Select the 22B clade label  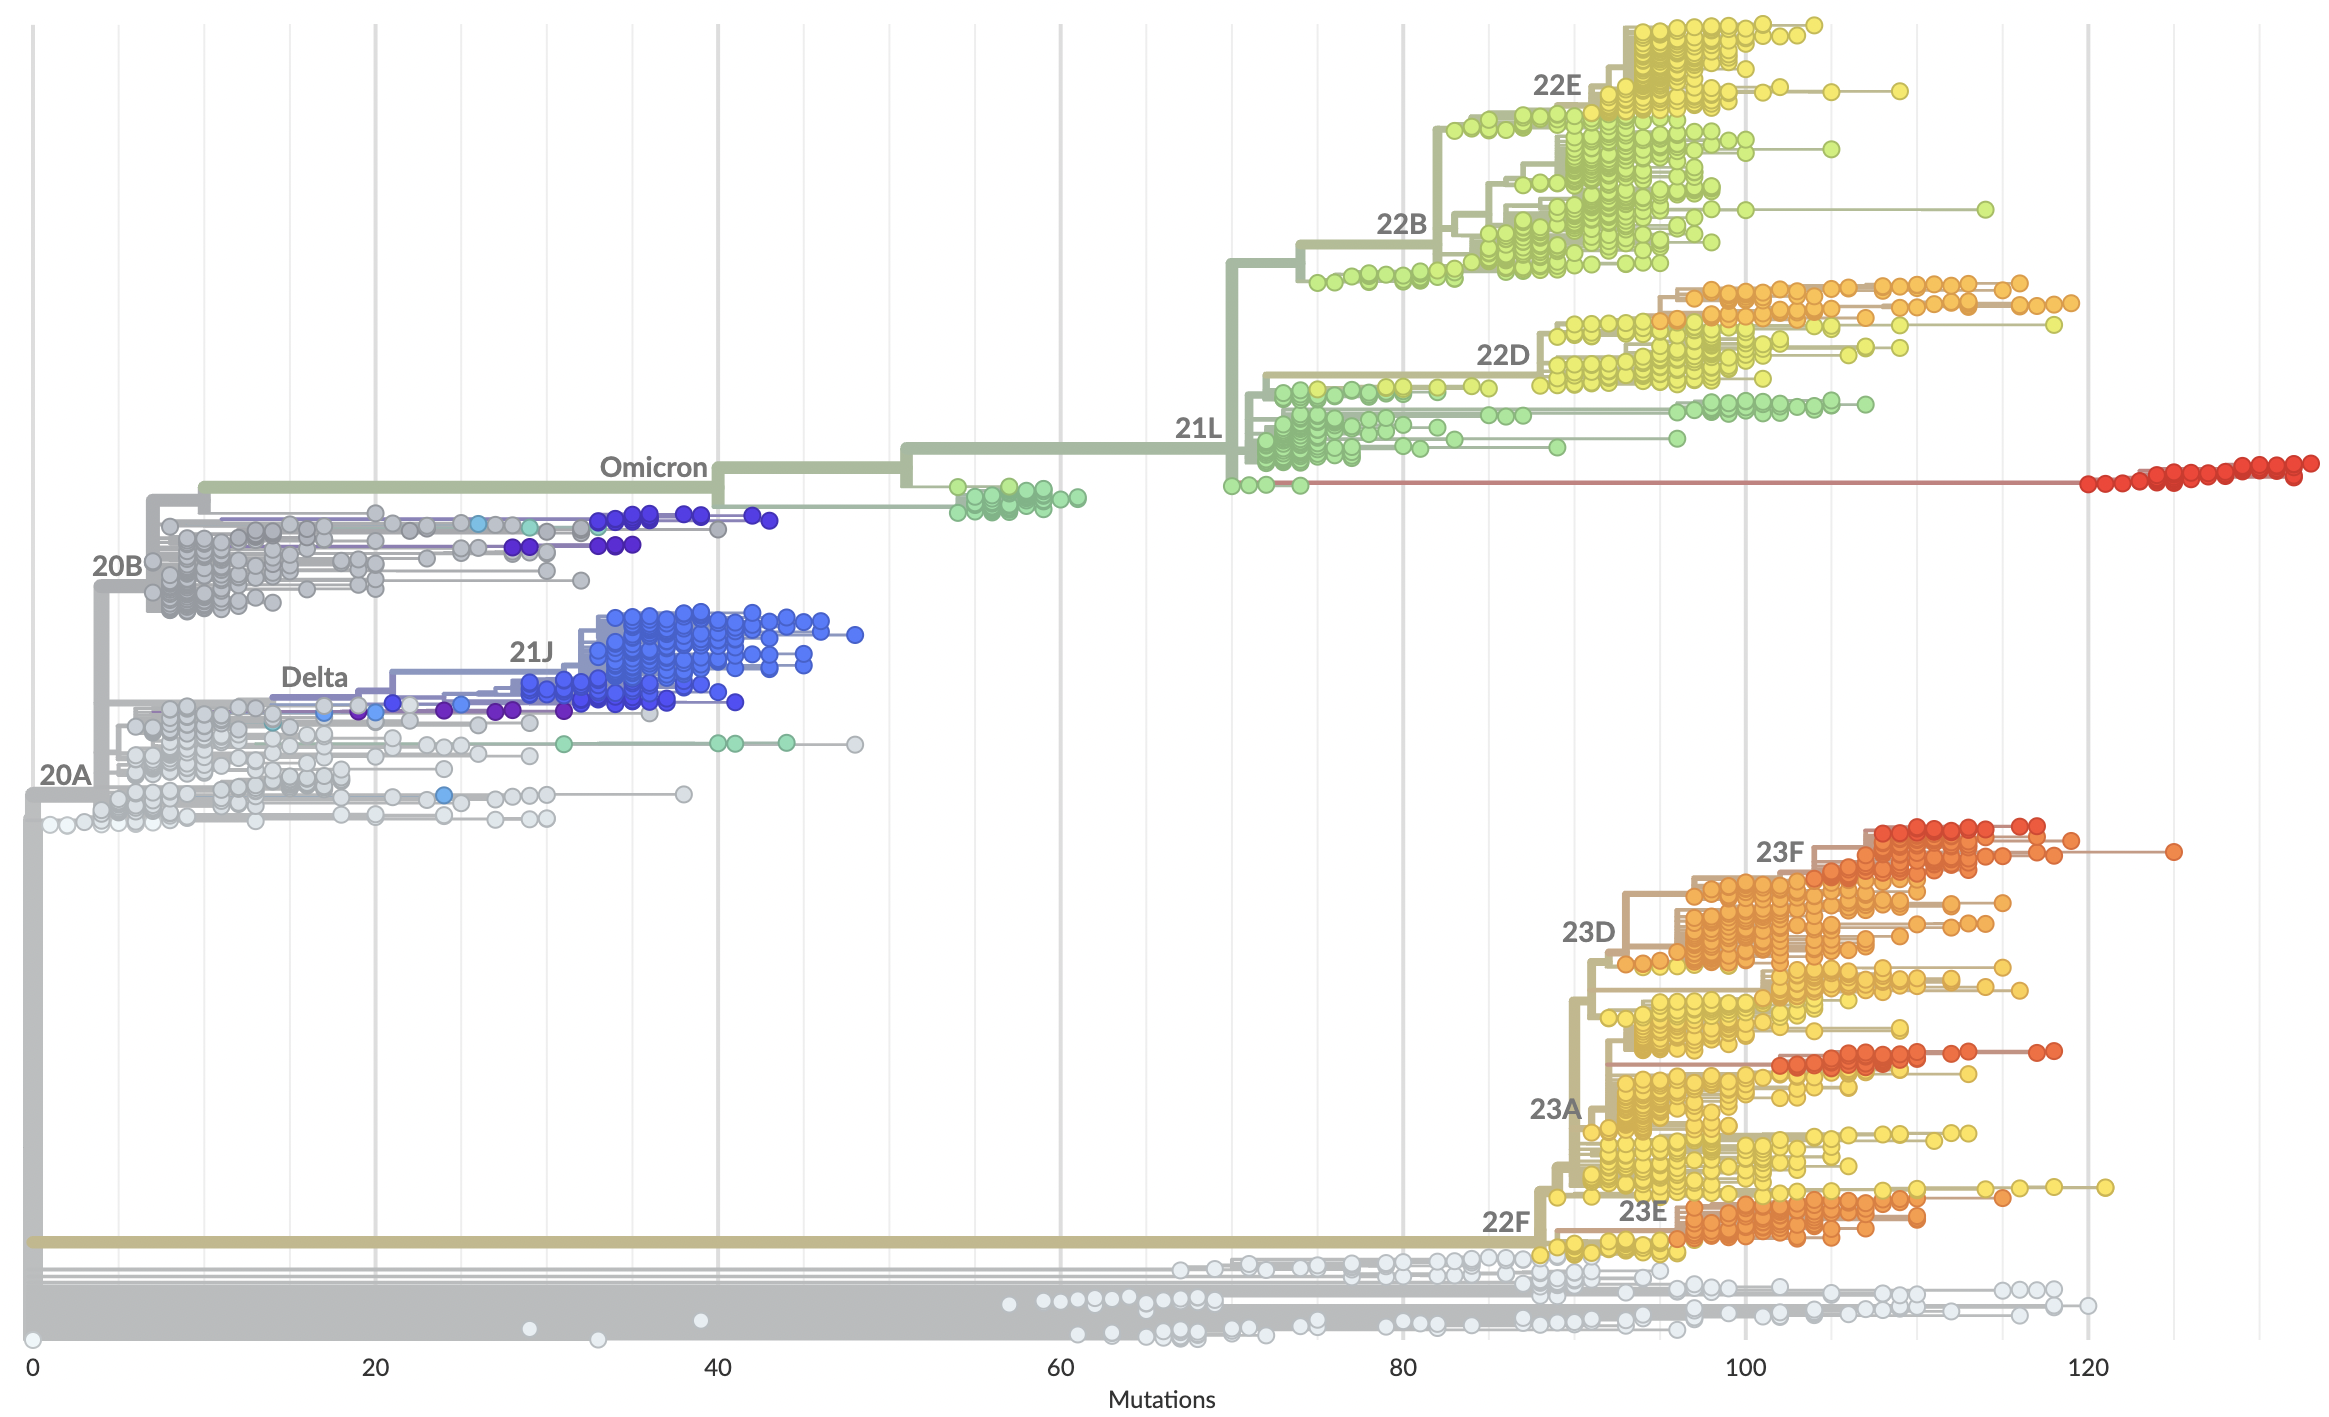coord(1400,225)
